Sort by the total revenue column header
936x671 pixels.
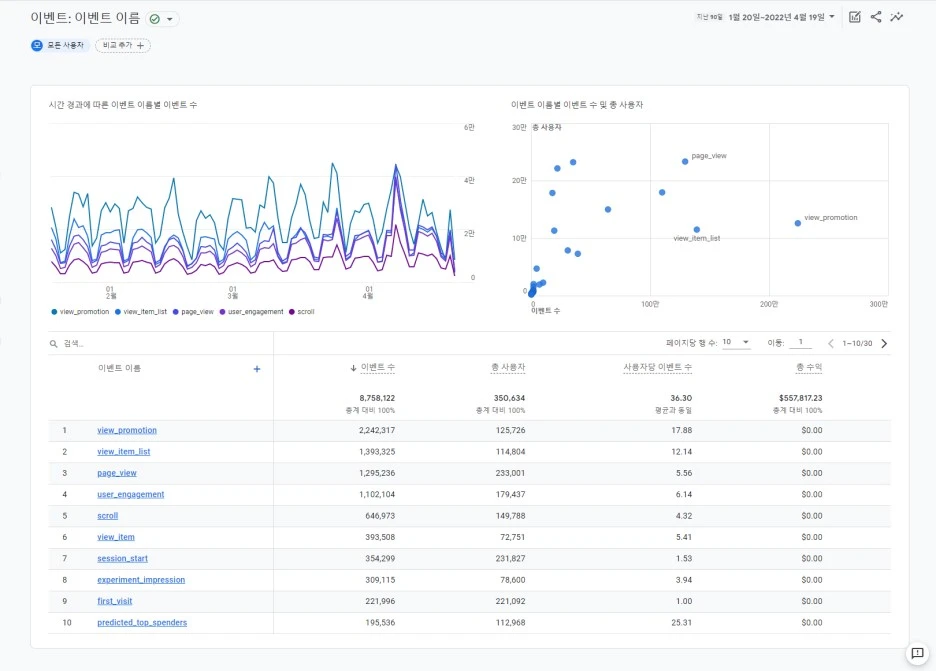[809, 367]
